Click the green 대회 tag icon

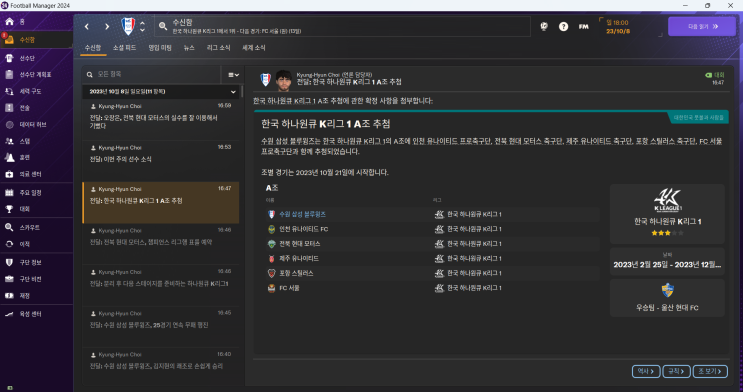708,75
